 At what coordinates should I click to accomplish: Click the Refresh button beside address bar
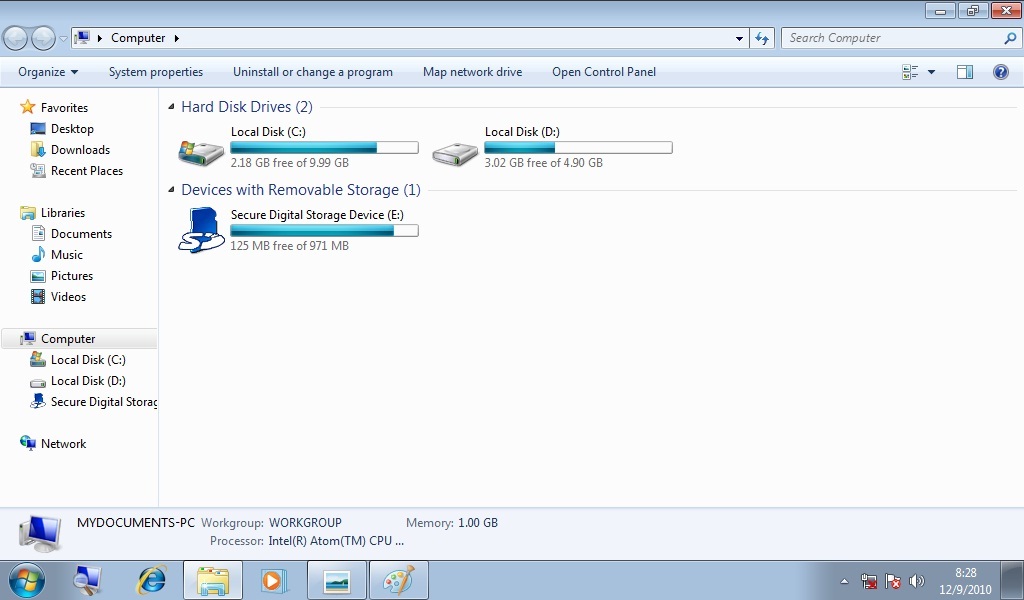coord(762,38)
